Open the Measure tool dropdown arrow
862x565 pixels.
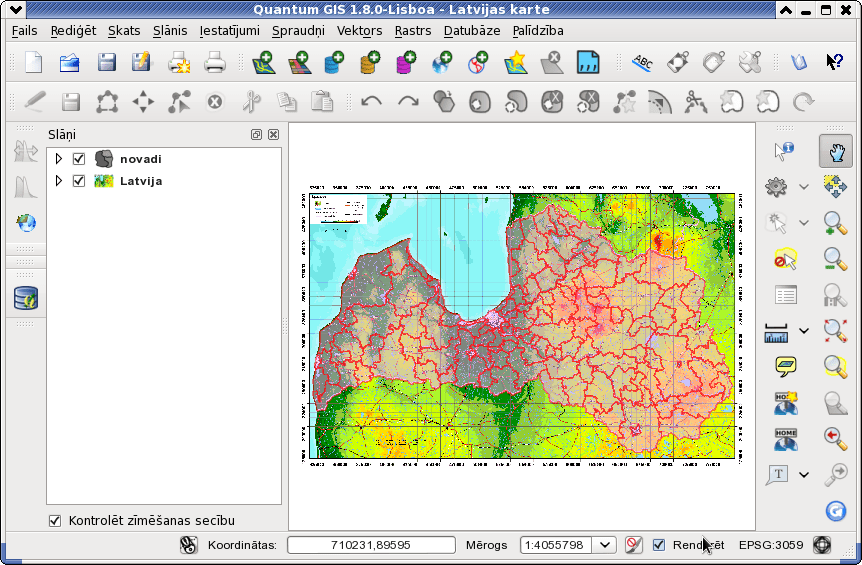(x=804, y=331)
